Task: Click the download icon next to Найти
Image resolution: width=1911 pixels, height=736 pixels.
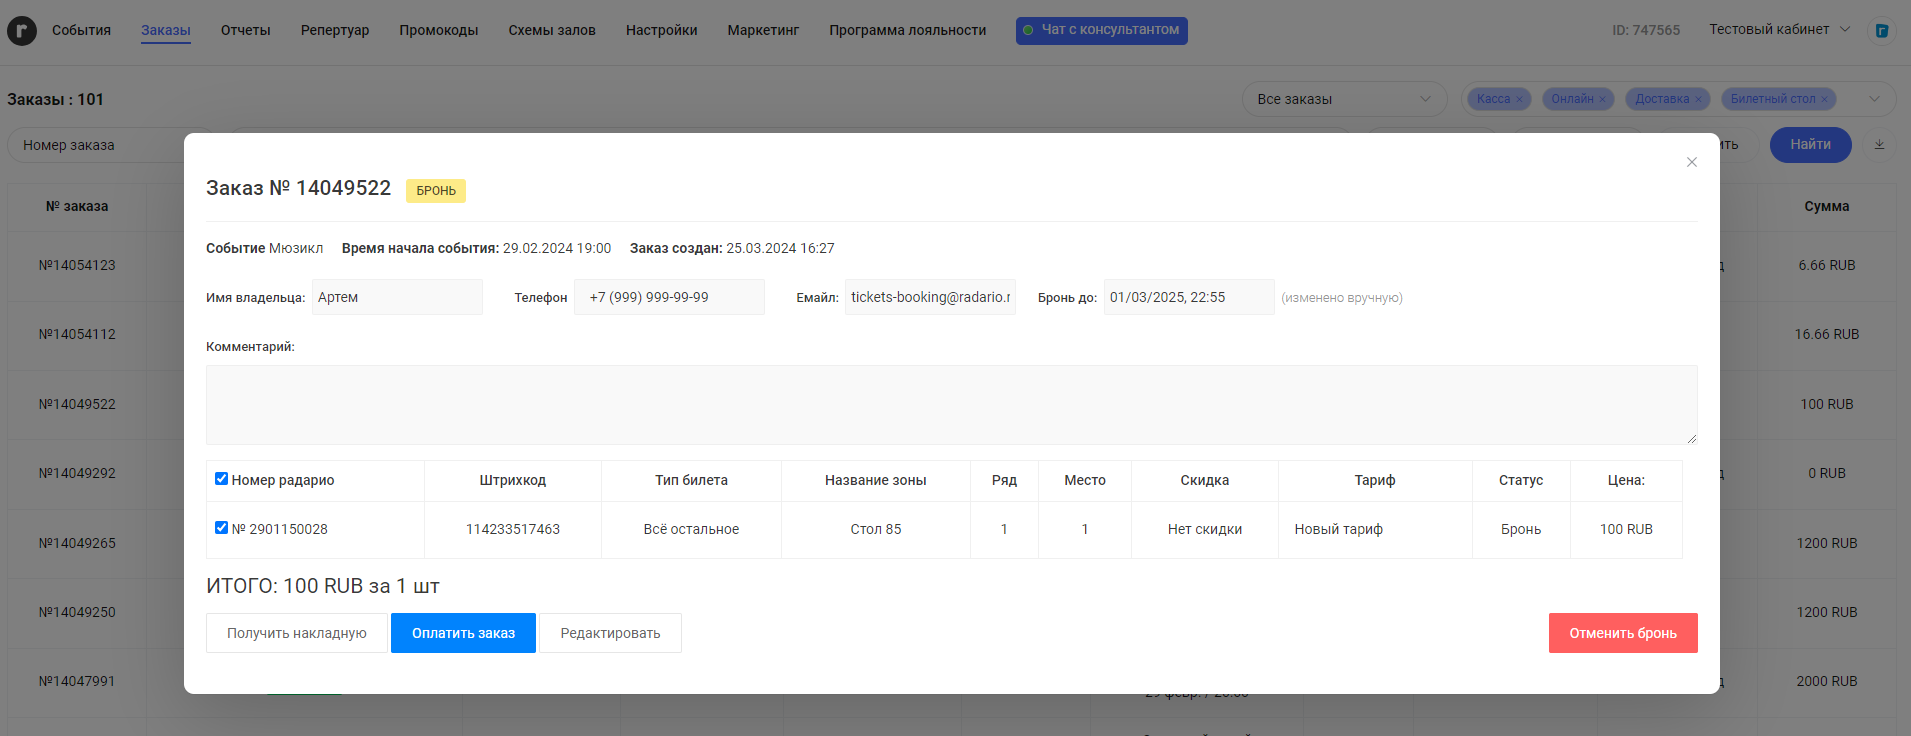Action: tap(1879, 145)
